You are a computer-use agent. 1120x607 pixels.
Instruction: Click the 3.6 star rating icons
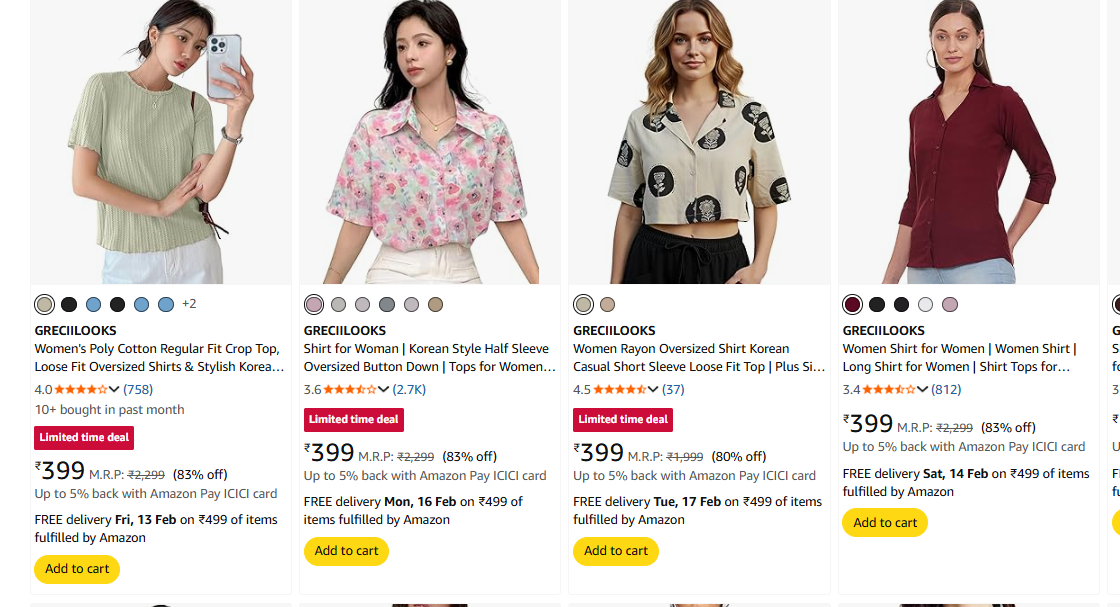point(349,389)
